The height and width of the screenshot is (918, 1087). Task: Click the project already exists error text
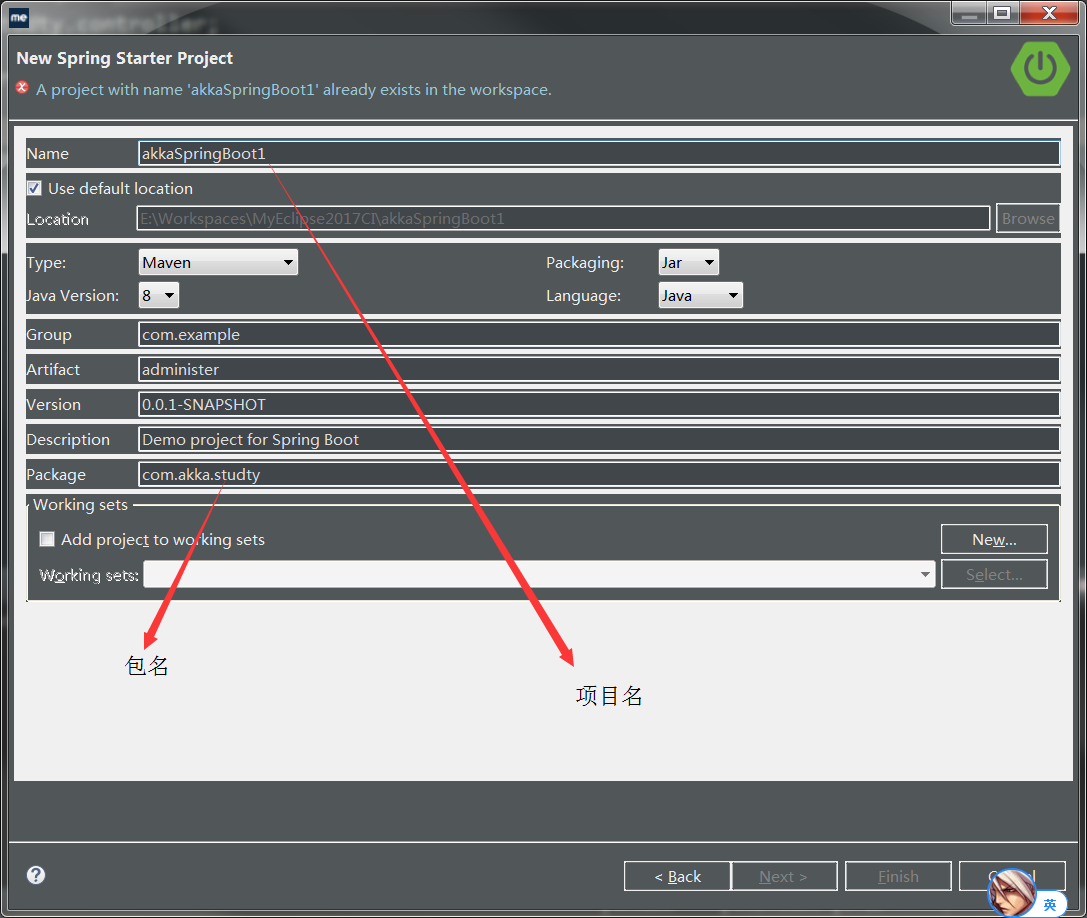click(294, 89)
